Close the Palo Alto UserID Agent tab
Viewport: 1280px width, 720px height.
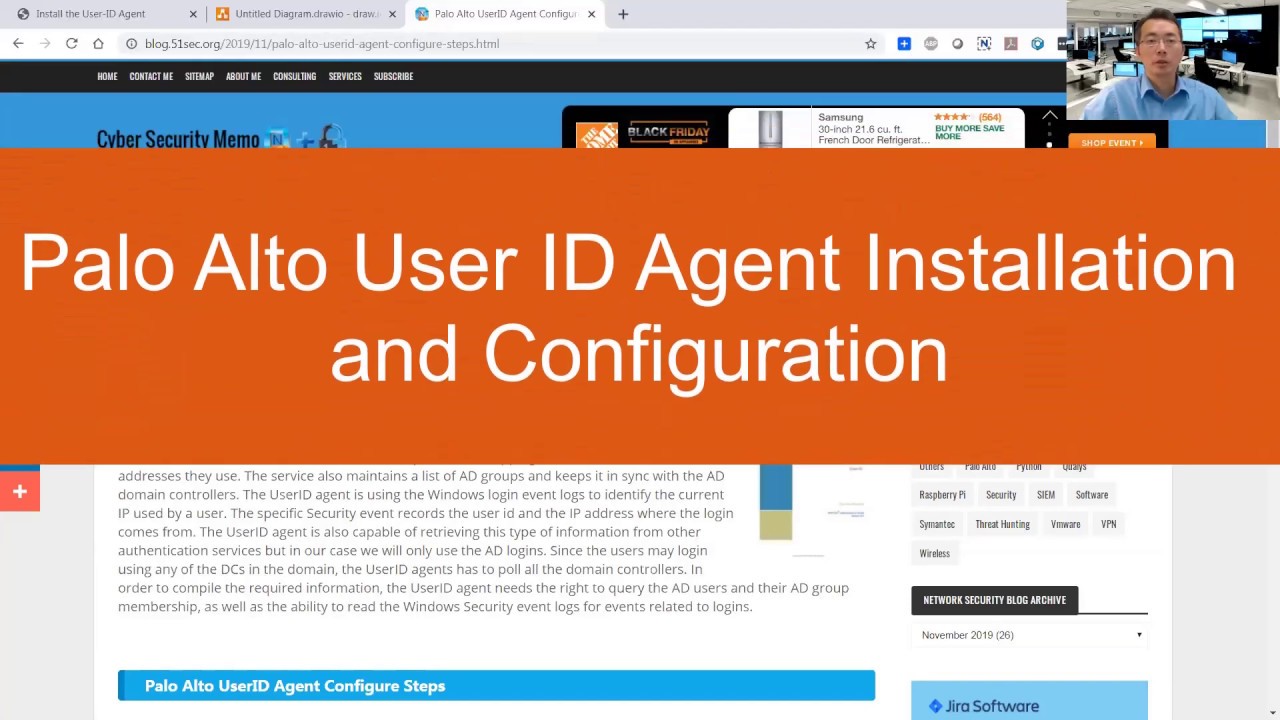591,14
